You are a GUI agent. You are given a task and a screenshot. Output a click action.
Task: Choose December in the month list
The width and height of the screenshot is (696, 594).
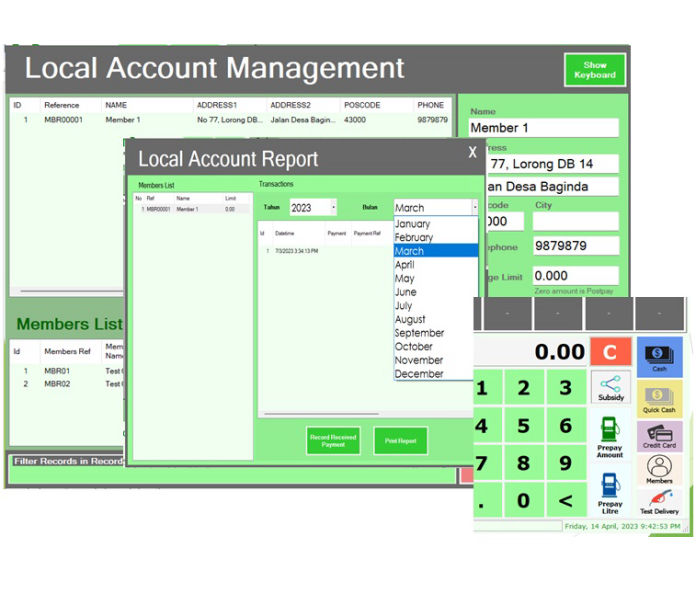click(x=419, y=374)
